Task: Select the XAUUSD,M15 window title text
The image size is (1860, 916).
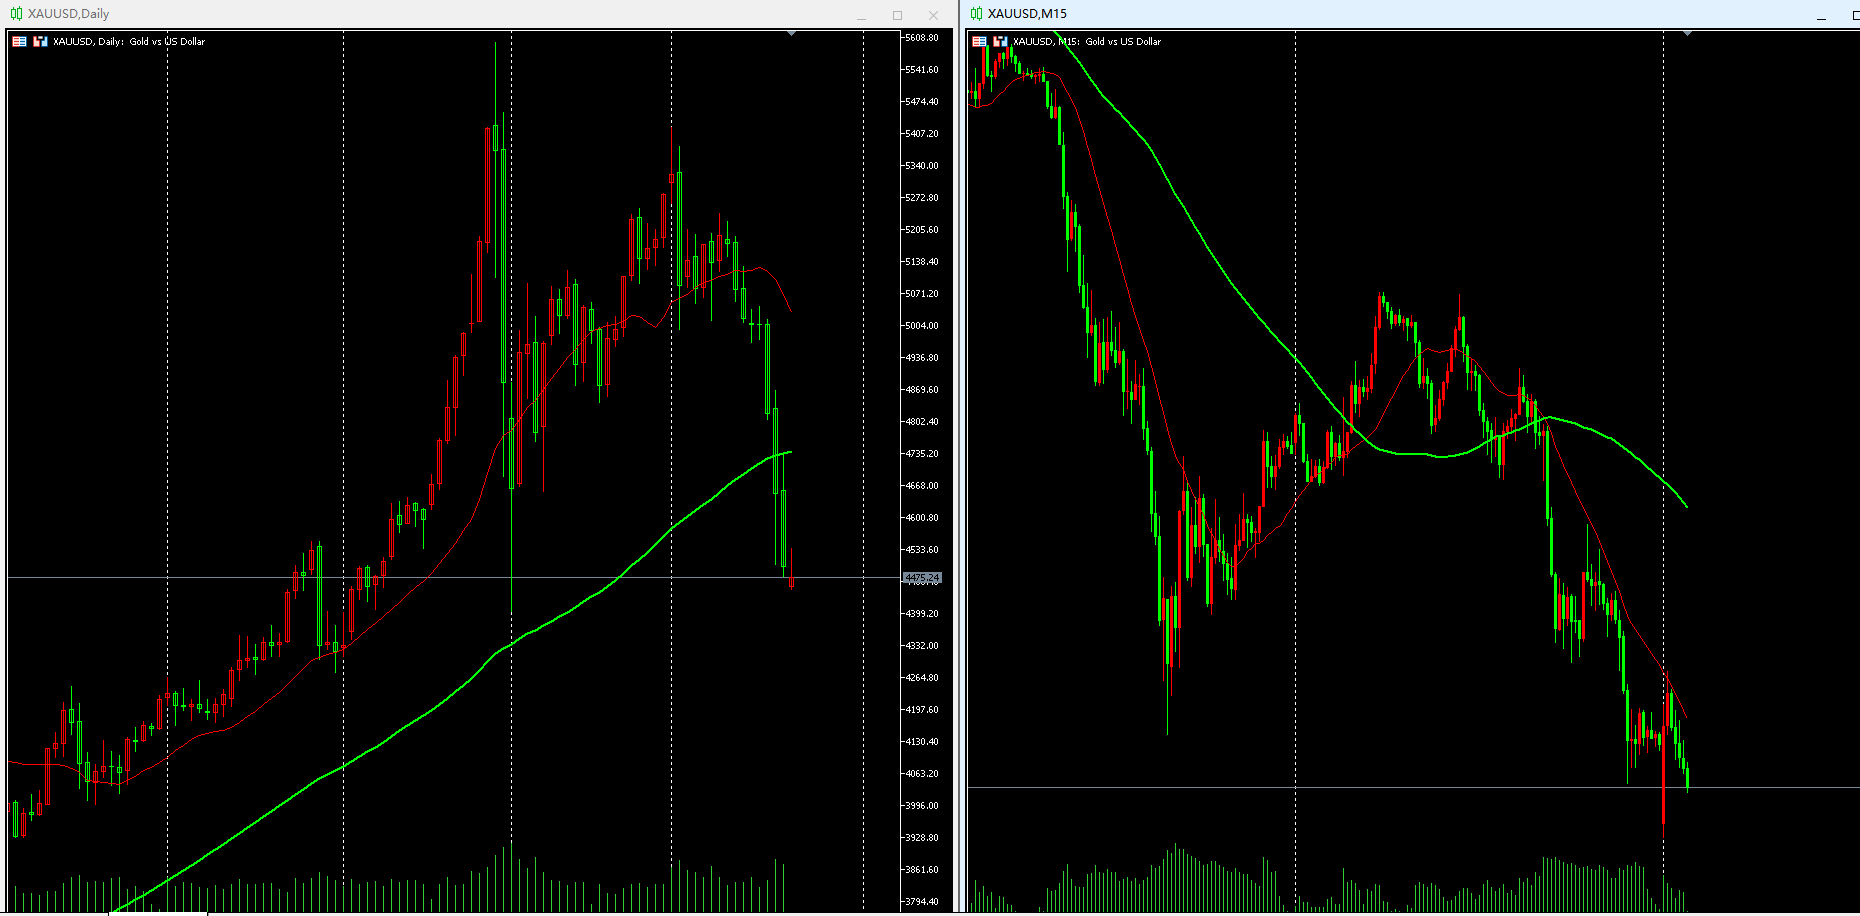Action: click(x=1027, y=14)
